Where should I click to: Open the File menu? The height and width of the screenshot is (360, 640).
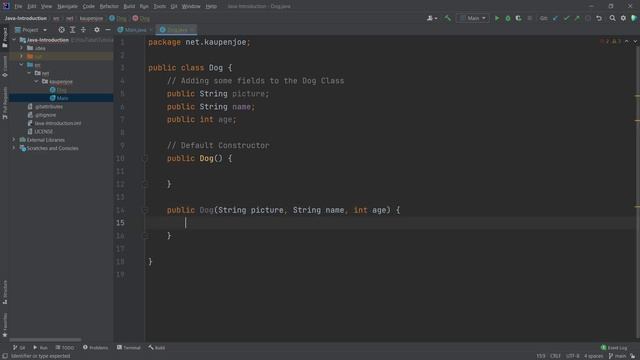click(x=18, y=6)
